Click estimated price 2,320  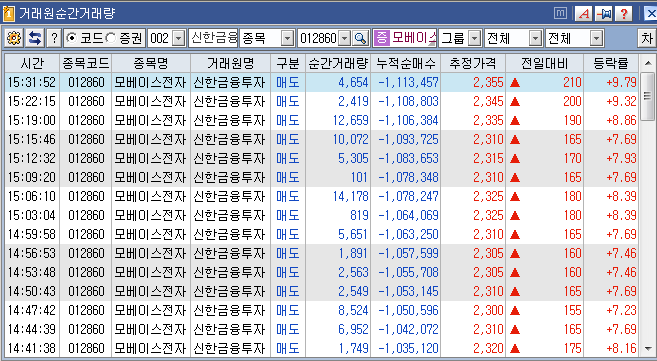coord(488,348)
